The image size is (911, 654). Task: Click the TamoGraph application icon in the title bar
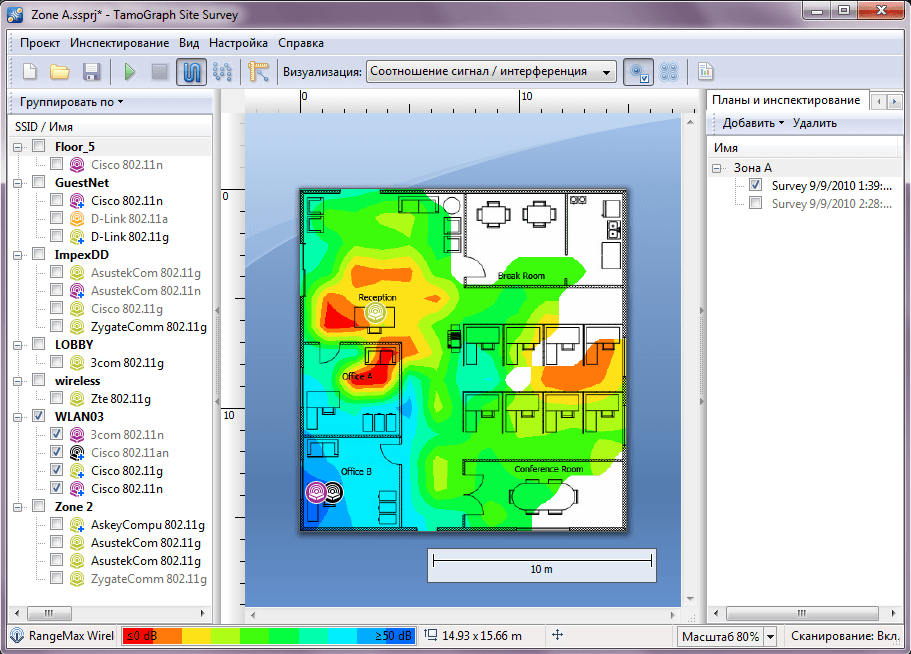16,15
